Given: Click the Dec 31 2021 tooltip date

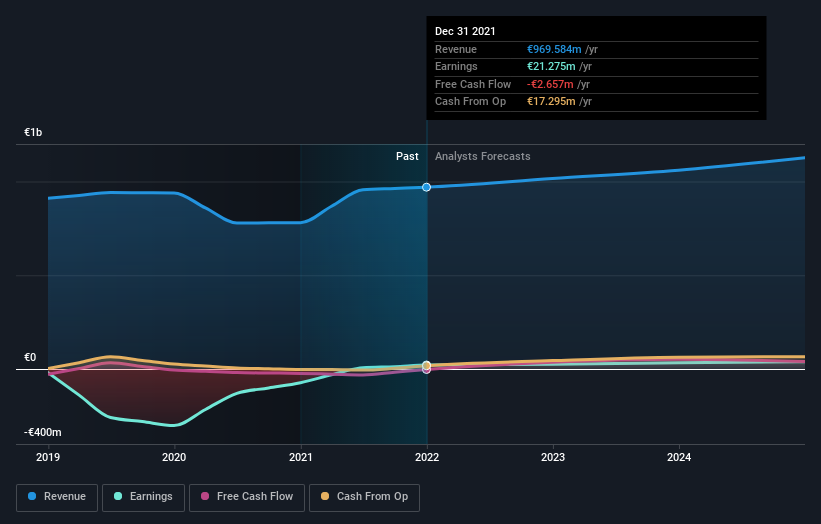Looking at the screenshot, I should [x=465, y=31].
